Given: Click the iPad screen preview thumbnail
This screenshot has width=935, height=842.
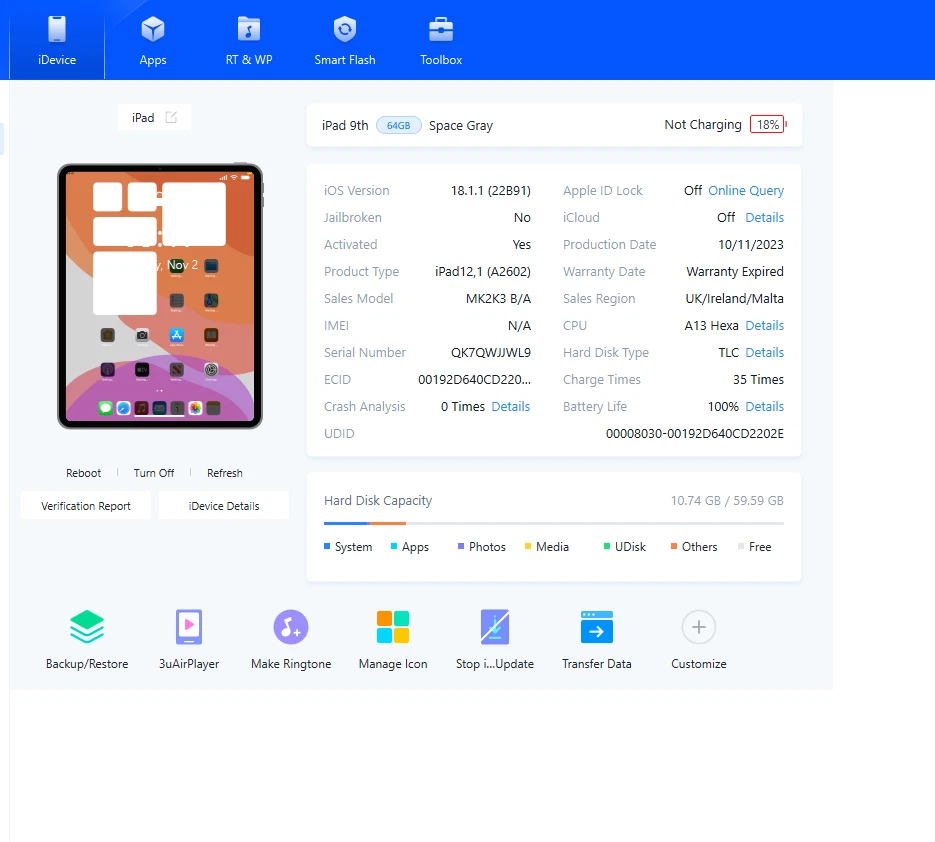Looking at the screenshot, I should (160, 296).
